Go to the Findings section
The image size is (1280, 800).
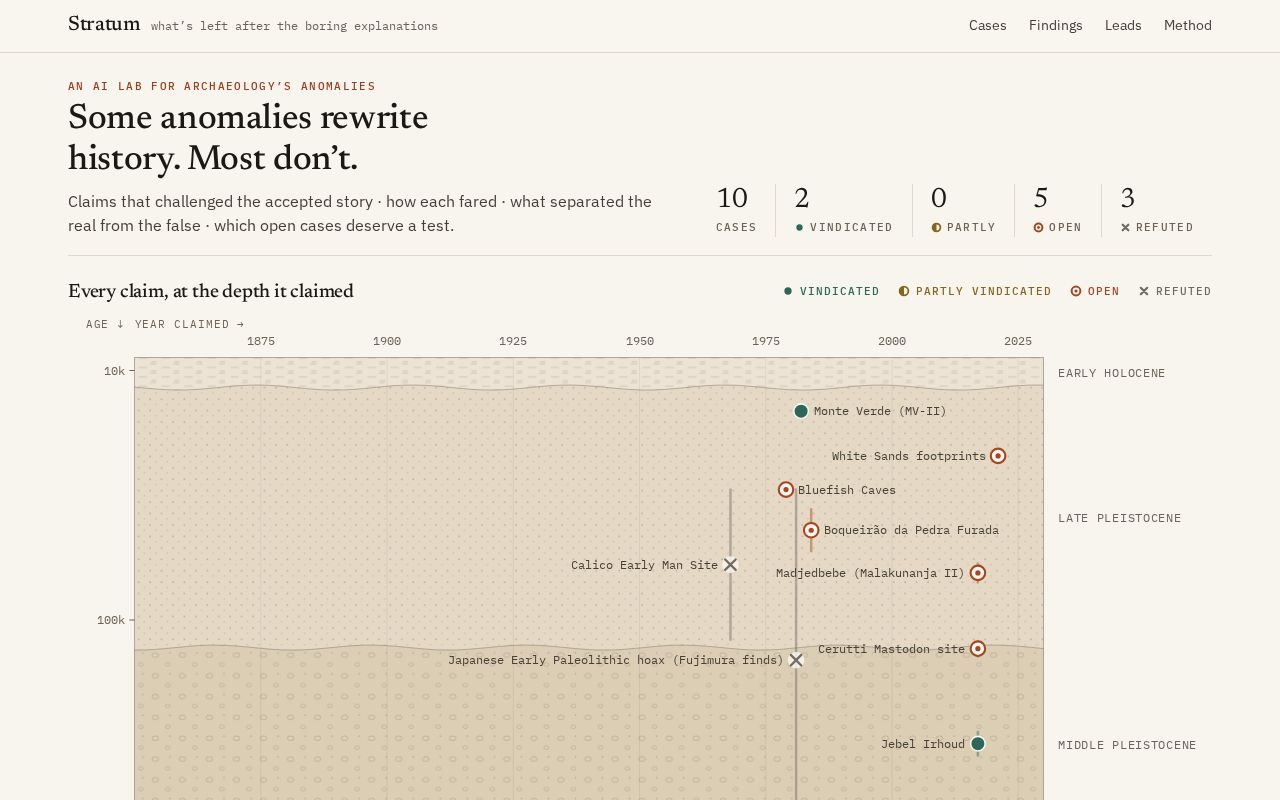1056,25
